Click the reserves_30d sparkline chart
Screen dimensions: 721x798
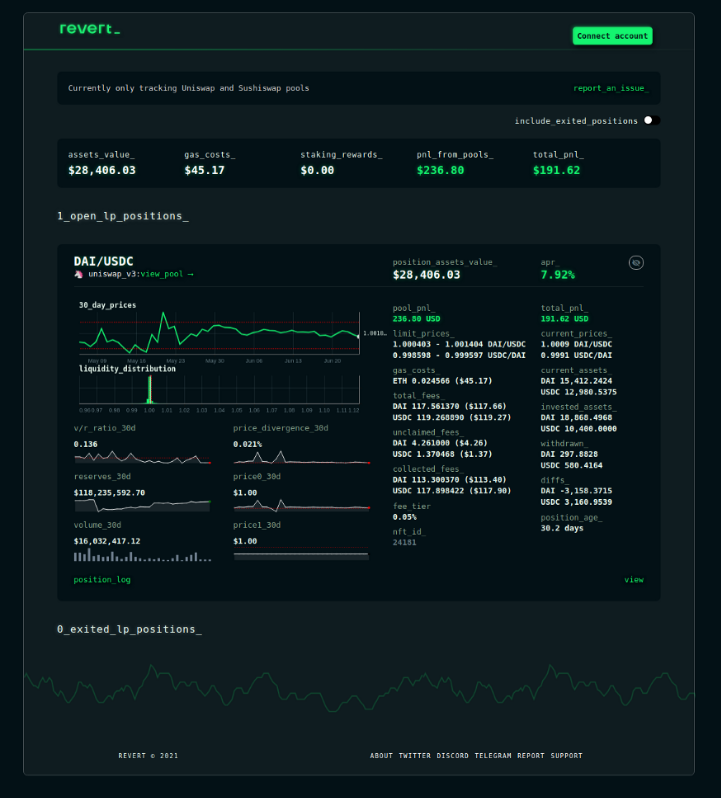[x=142, y=505]
